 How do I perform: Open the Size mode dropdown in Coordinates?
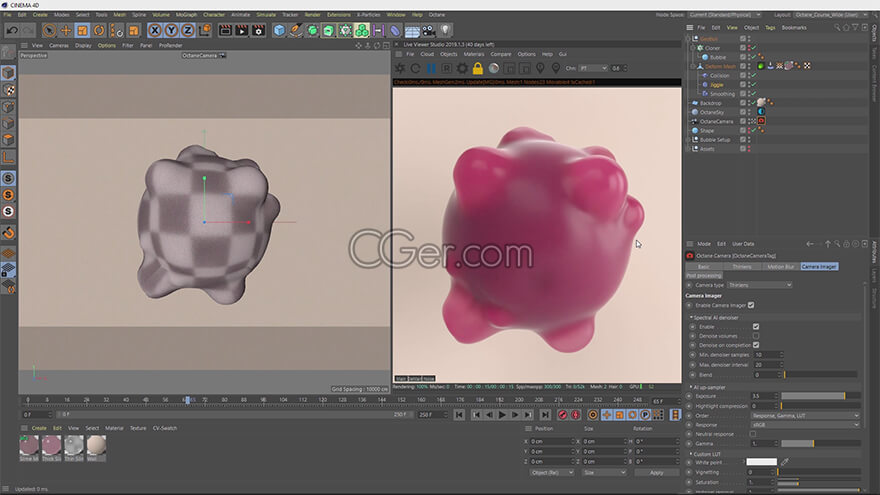coord(604,473)
